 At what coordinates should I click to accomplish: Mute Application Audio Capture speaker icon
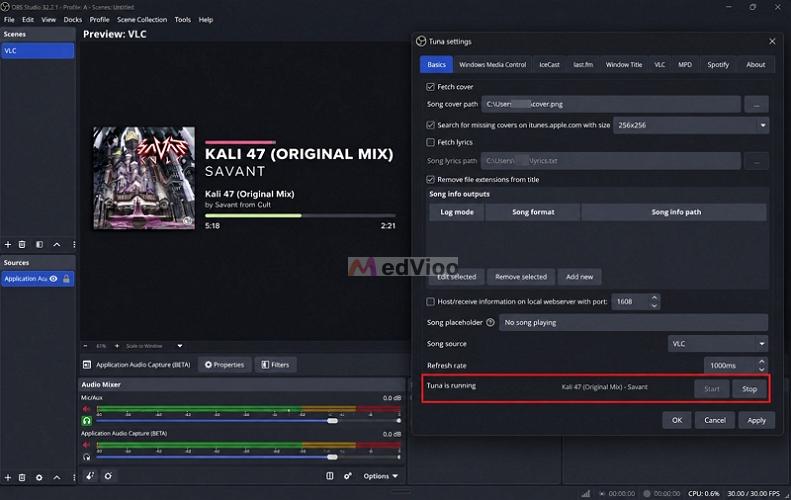(x=86, y=445)
